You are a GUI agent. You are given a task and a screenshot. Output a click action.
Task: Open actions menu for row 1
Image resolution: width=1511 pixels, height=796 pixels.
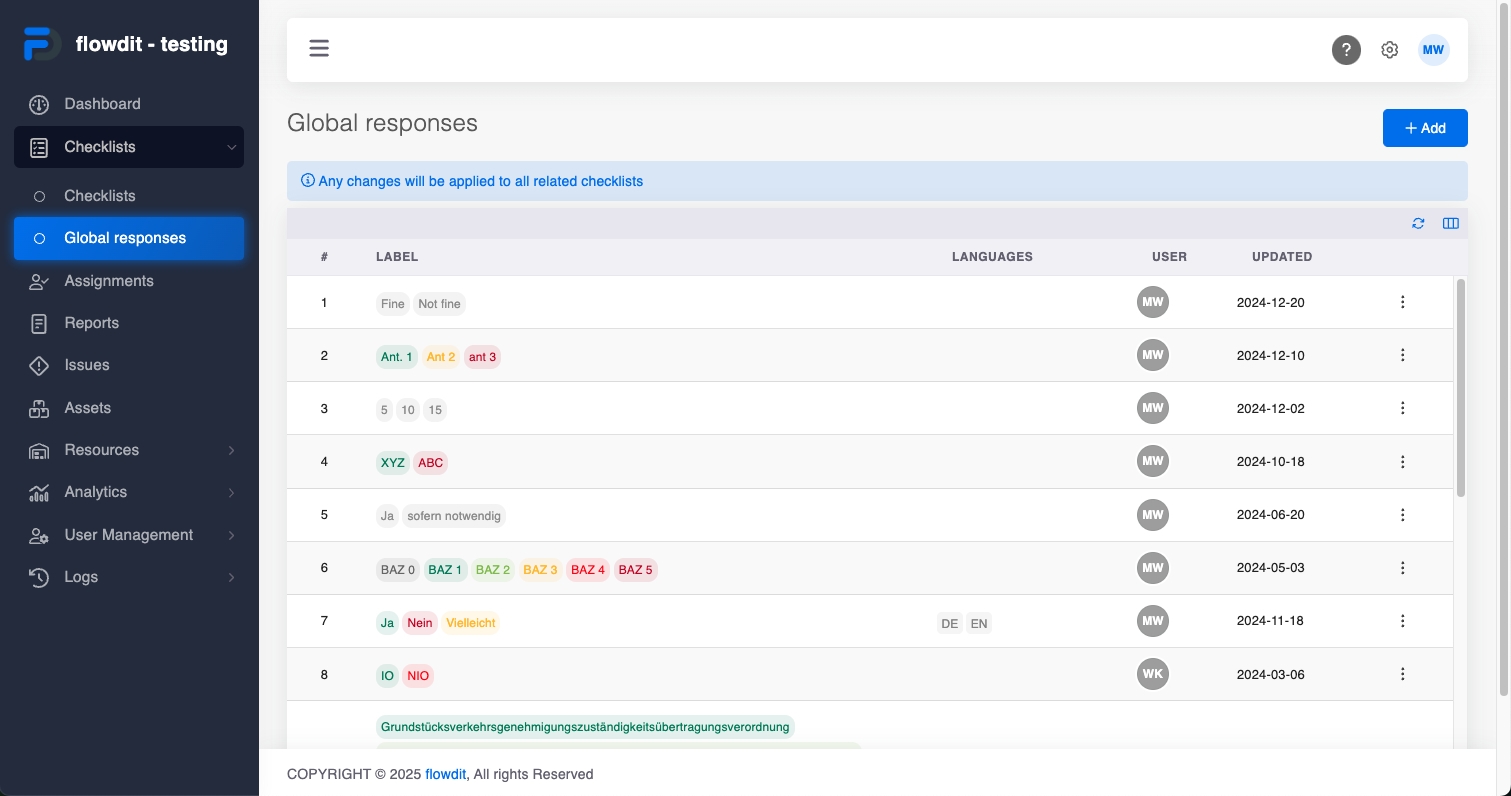[x=1402, y=302]
